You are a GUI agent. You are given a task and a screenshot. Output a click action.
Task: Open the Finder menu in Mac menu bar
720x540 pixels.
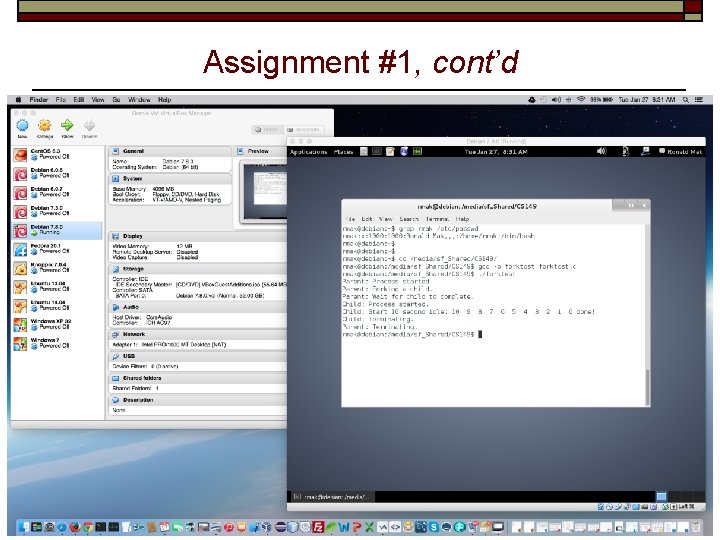coord(39,100)
